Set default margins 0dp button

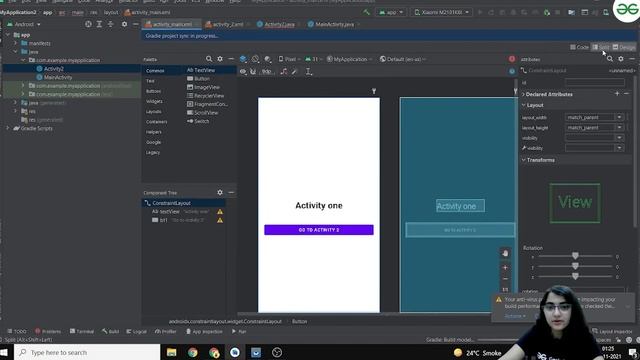(x=267, y=71)
